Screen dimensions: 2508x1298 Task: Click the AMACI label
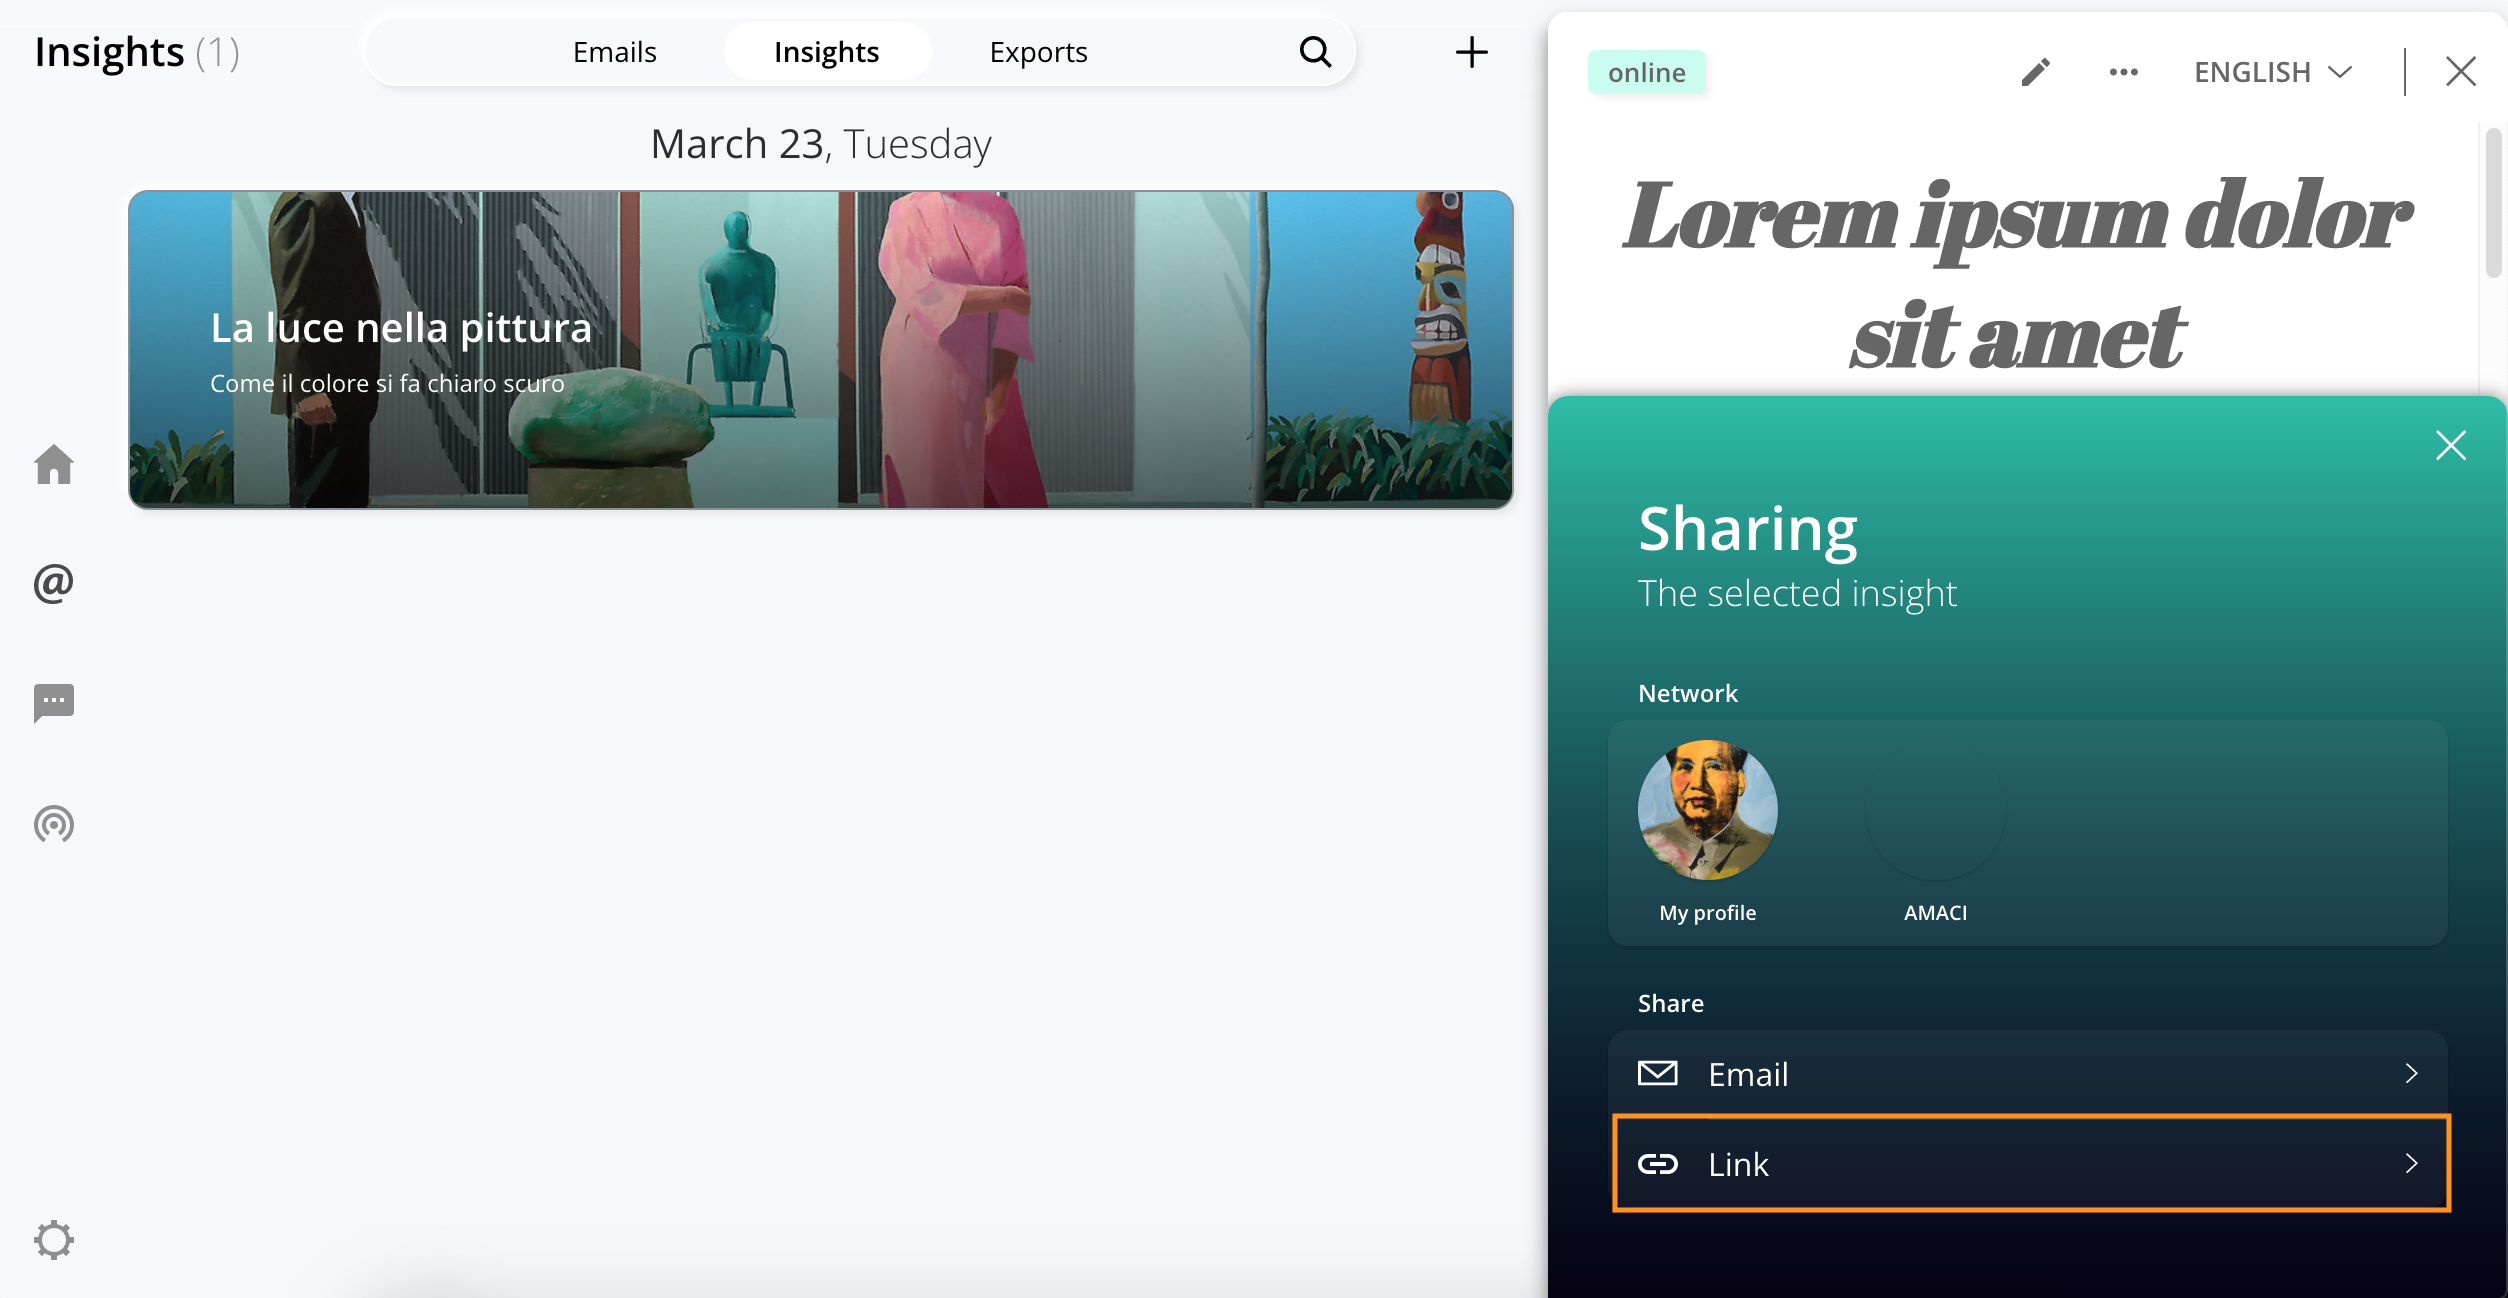tap(1935, 913)
